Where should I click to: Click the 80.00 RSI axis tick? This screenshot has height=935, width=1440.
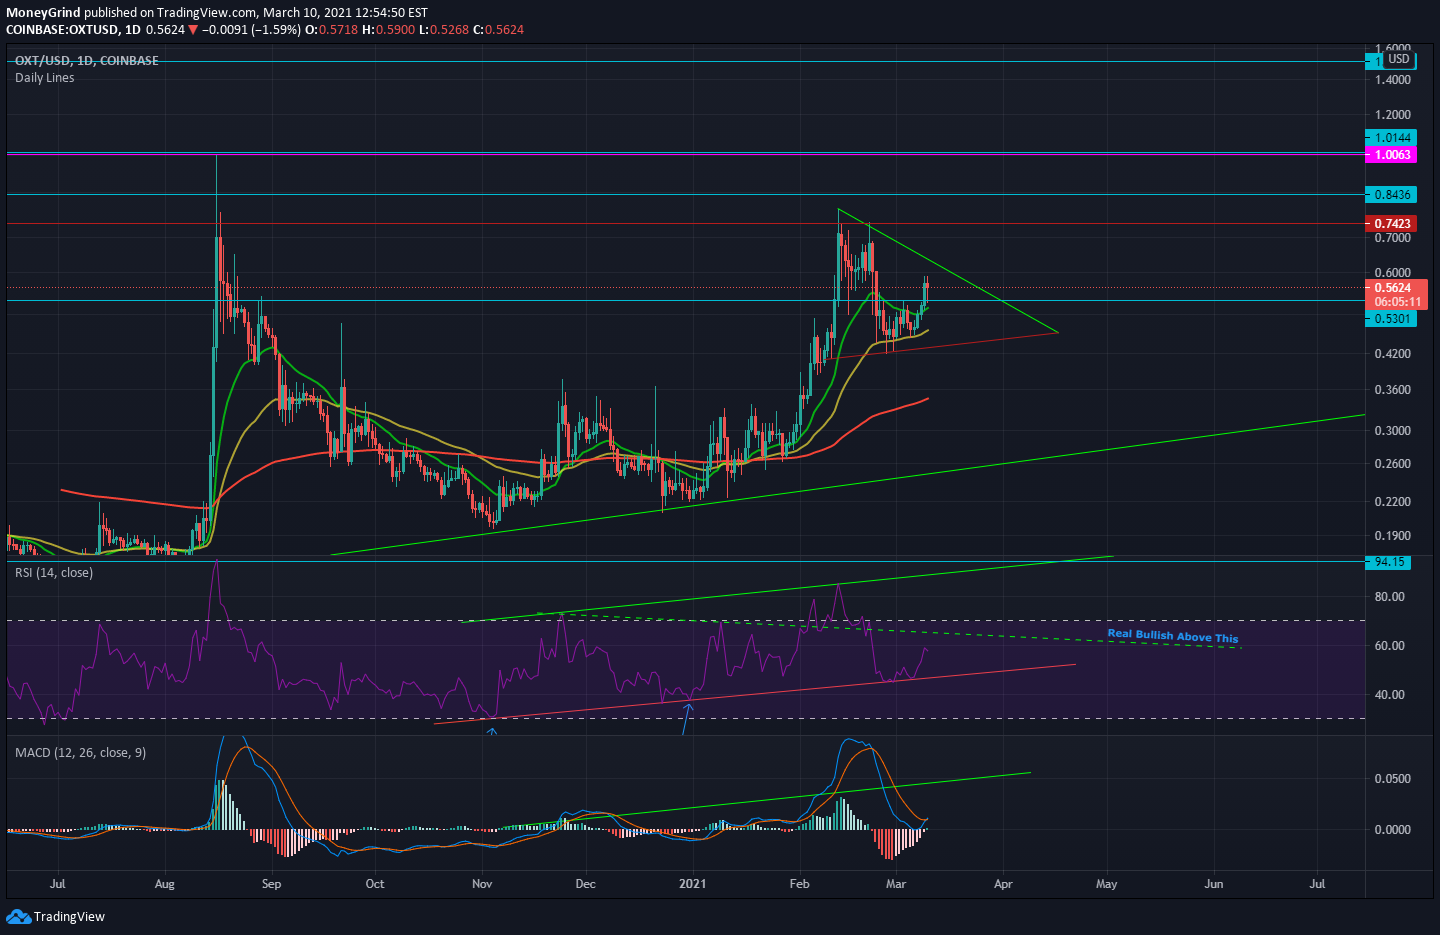(1390, 597)
